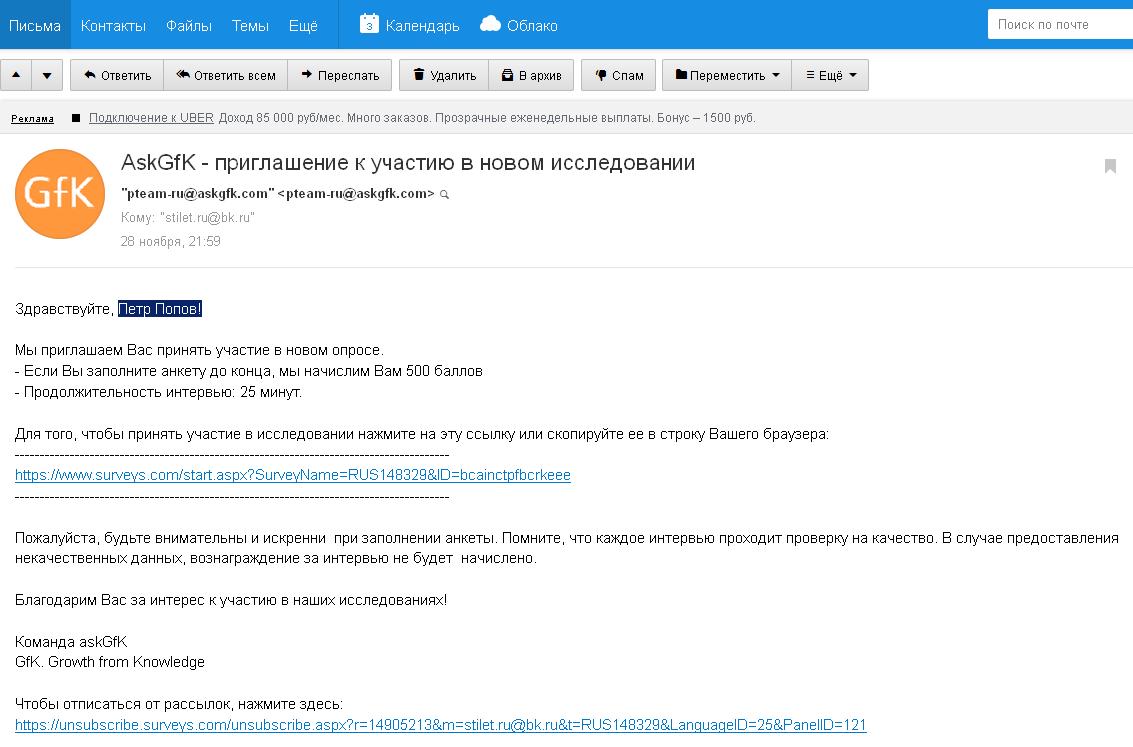
Task: Click the magnifier icon next to sender address
Action: pyautogui.click(x=444, y=194)
